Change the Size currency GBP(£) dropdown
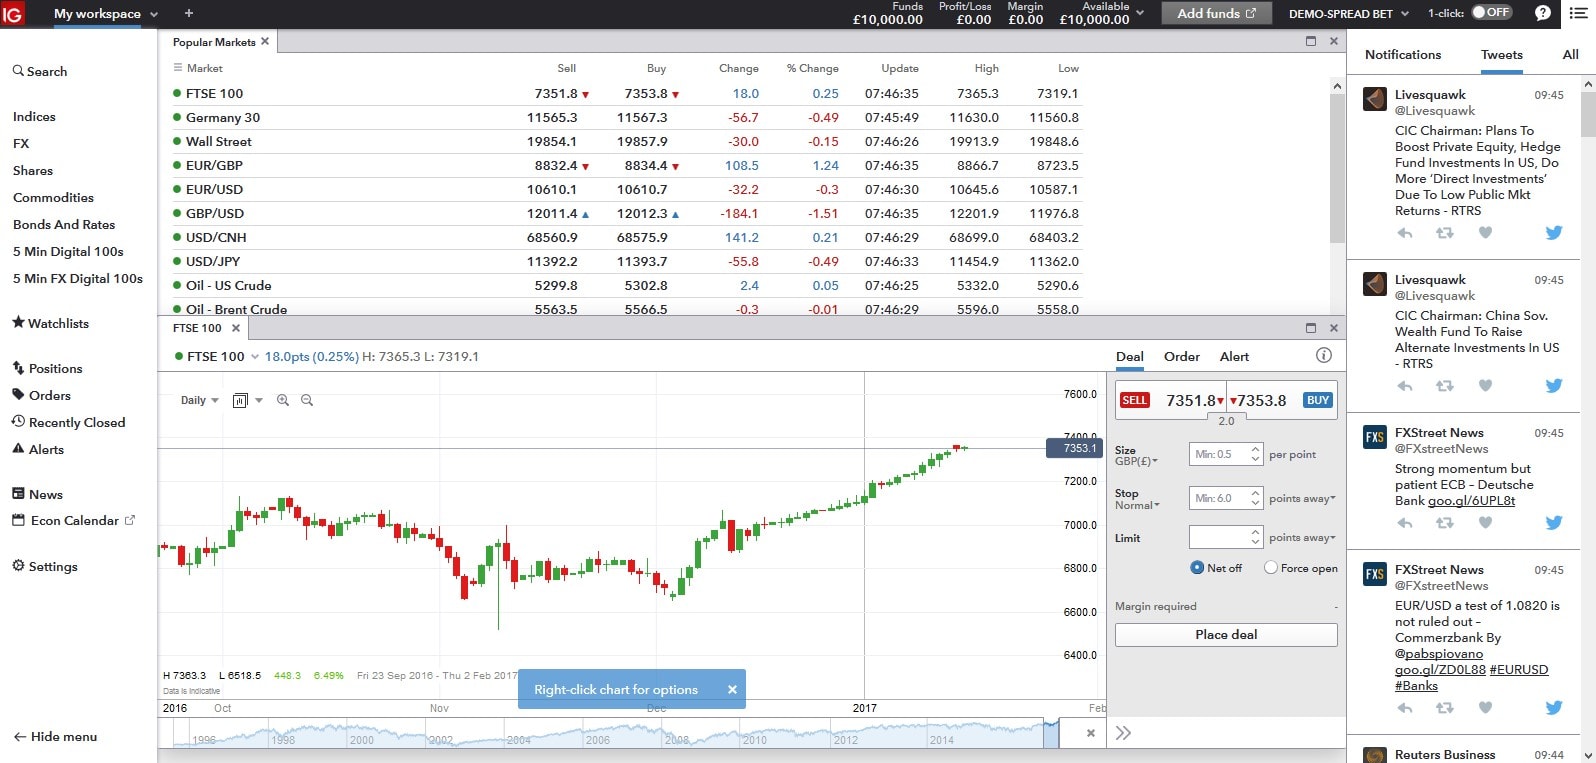 click(x=1137, y=461)
